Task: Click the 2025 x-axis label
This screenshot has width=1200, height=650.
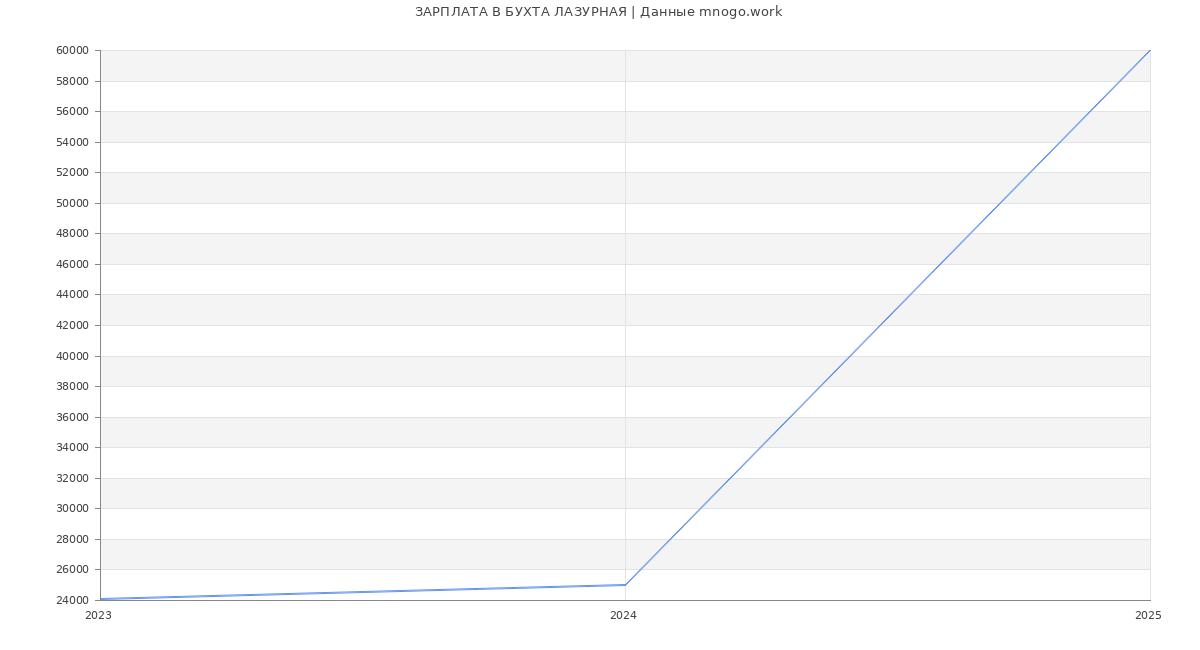Action: pyautogui.click(x=1148, y=616)
